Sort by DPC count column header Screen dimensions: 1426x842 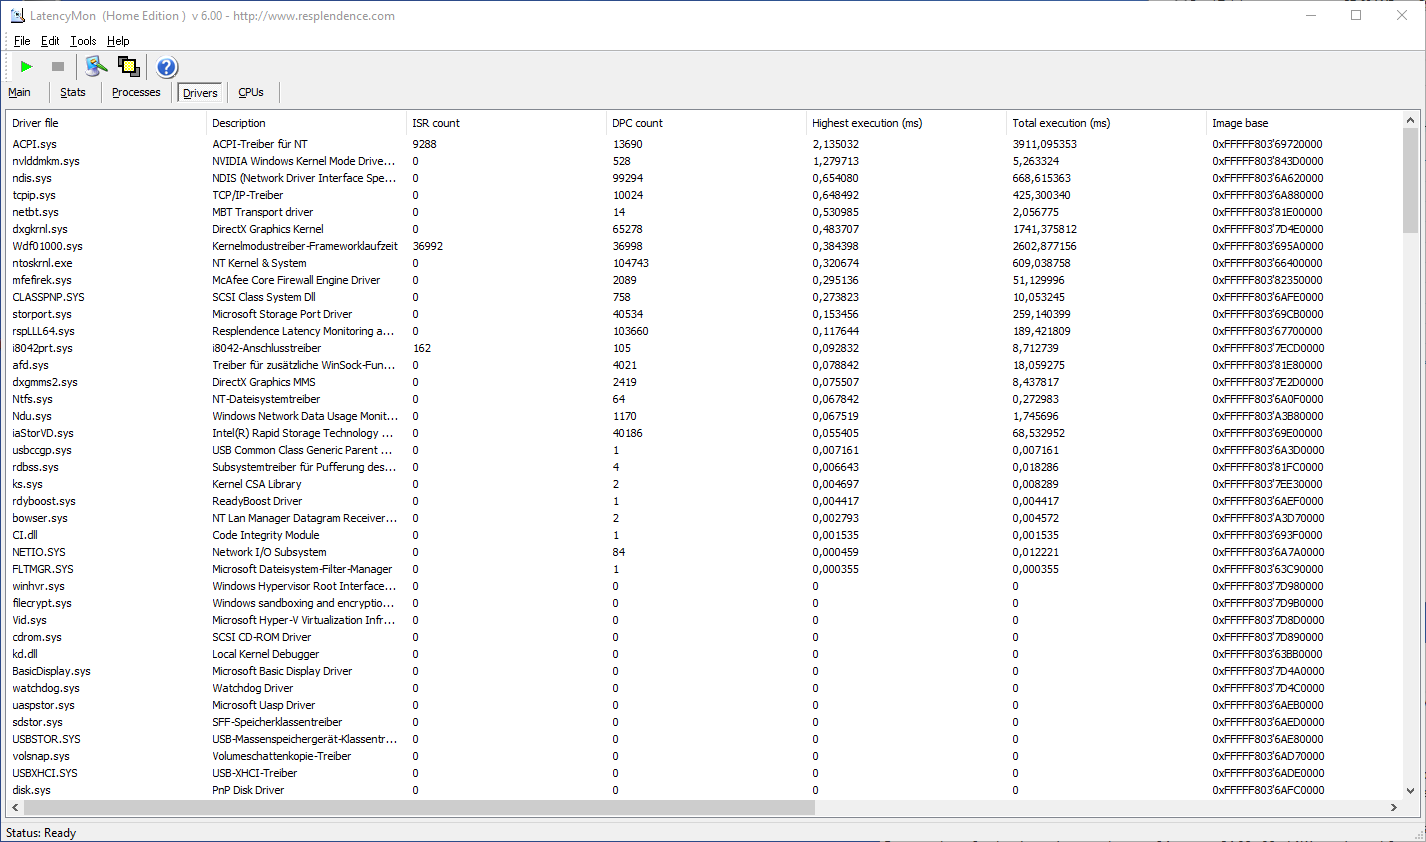pos(706,123)
